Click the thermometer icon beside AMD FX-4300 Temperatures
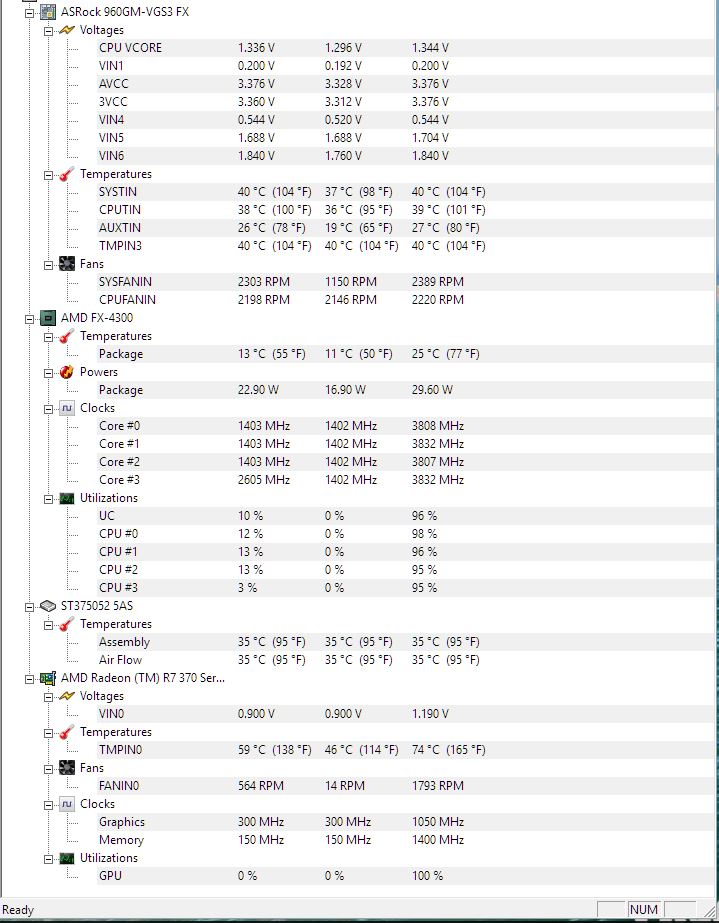Viewport: 719px width, 923px height. click(x=67, y=336)
